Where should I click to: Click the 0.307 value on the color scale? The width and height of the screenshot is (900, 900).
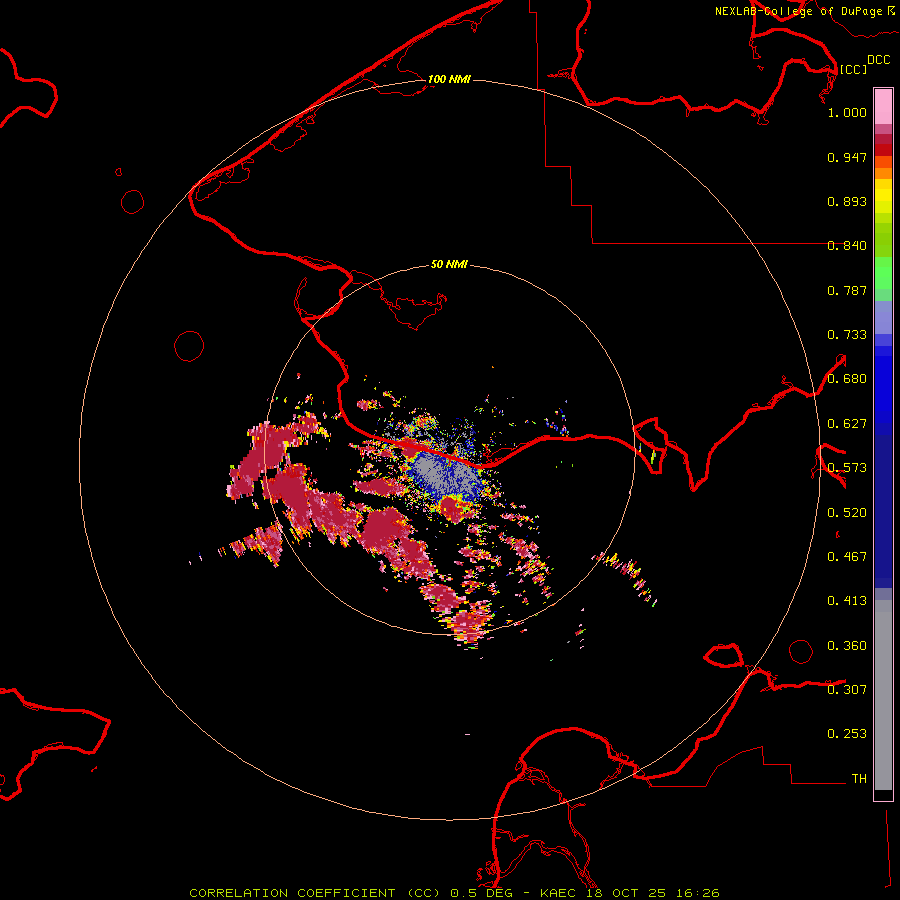847,690
